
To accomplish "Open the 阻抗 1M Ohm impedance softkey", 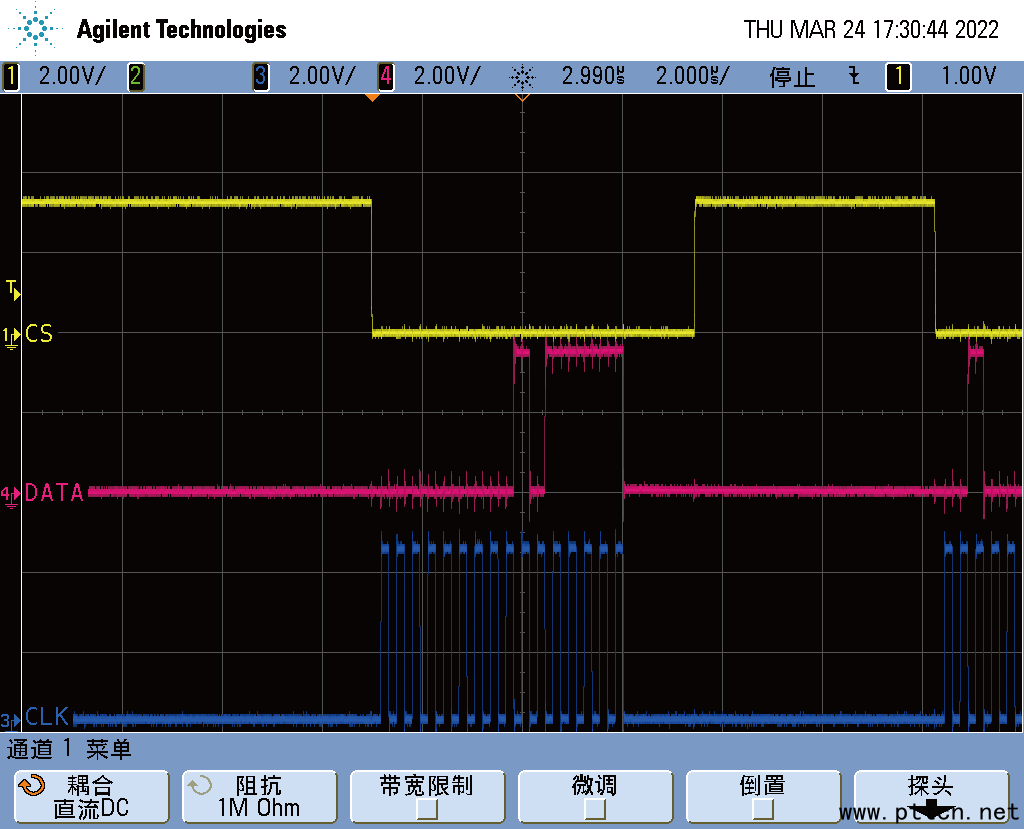I will click(259, 797).
